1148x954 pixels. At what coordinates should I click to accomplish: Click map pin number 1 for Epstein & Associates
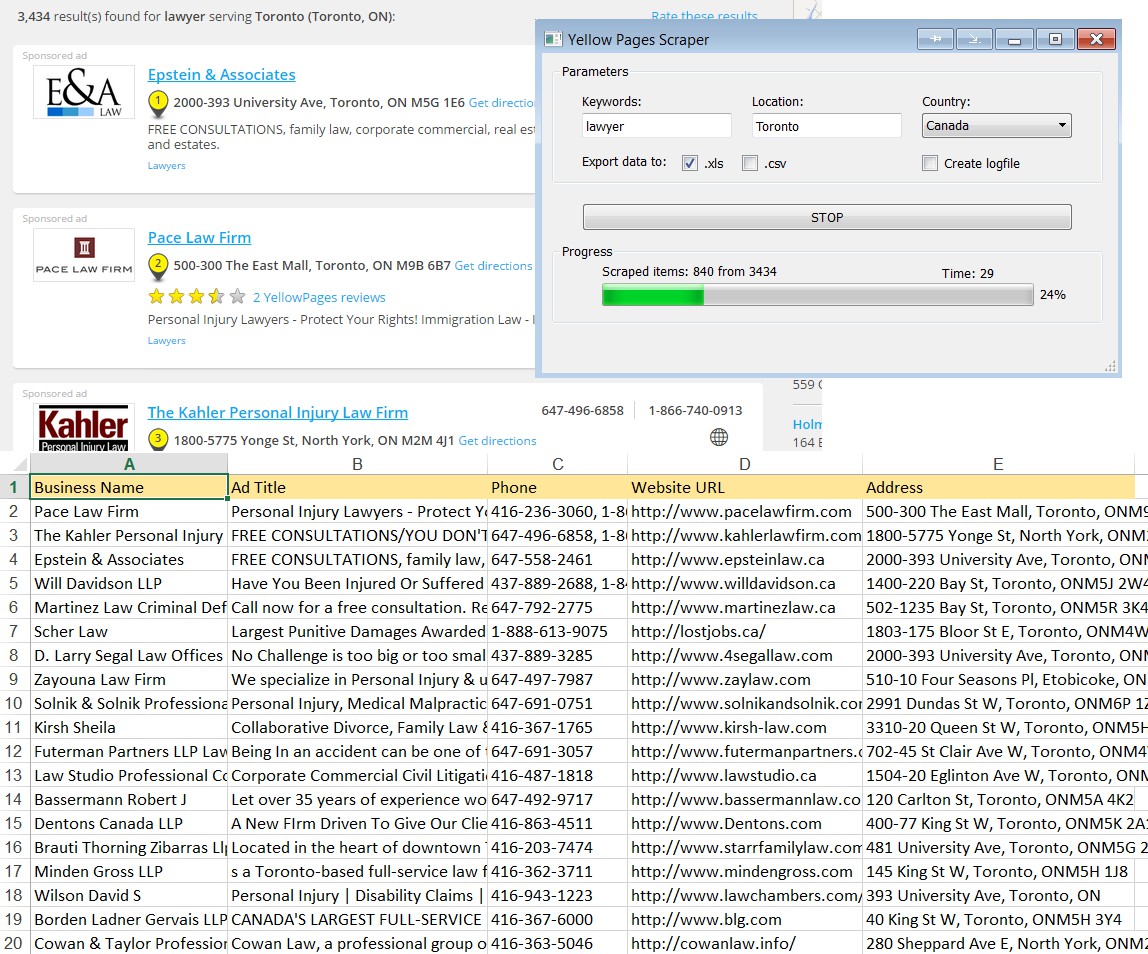tap(157, 103)
